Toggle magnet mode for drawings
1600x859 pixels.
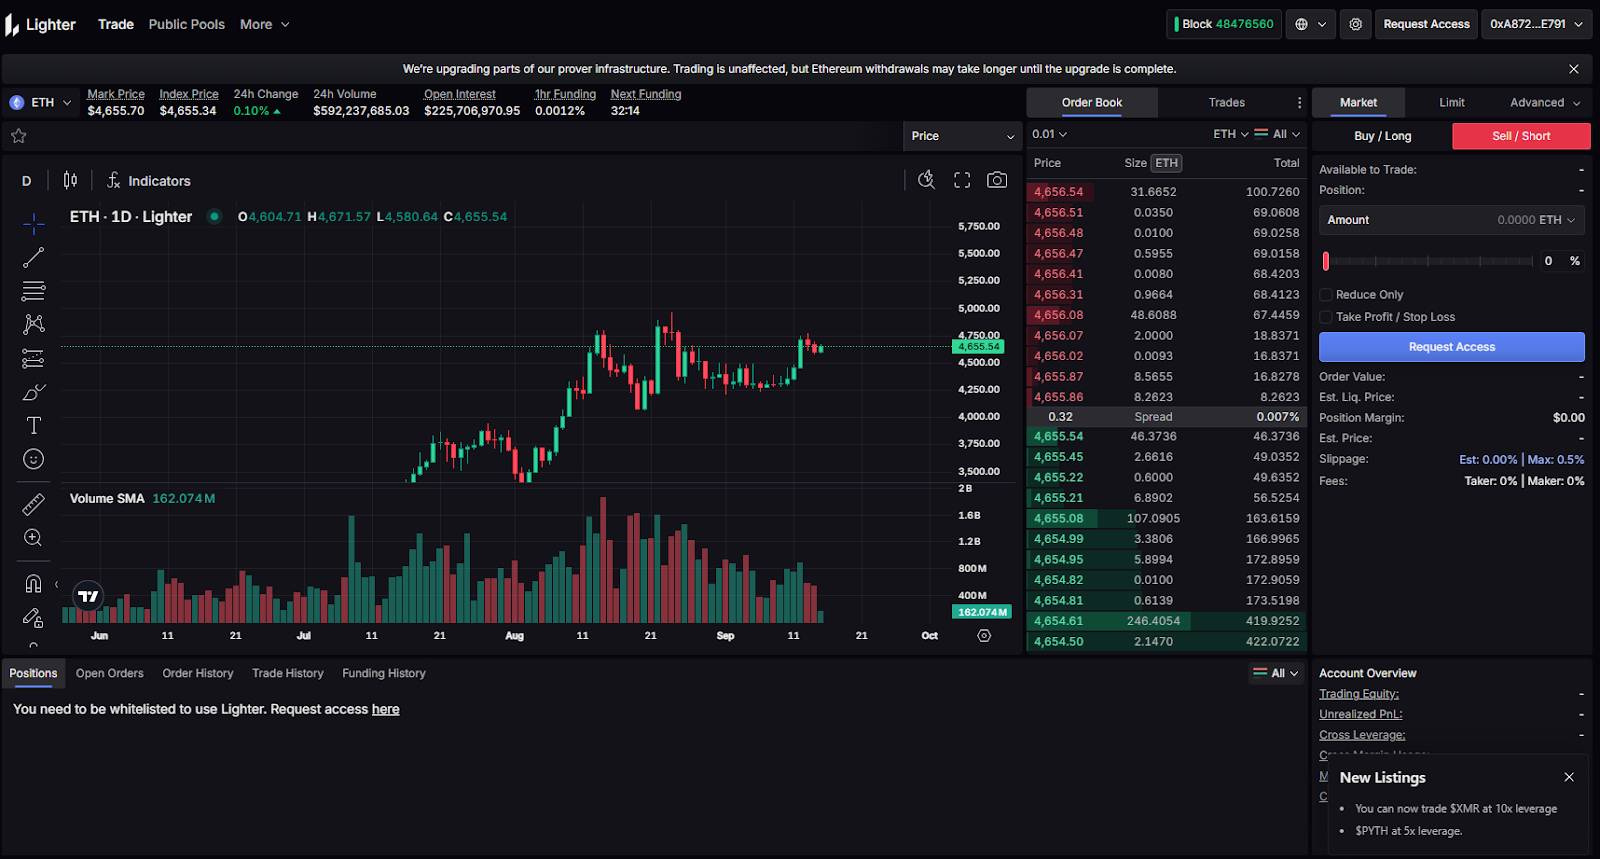(x=33, y=583)
